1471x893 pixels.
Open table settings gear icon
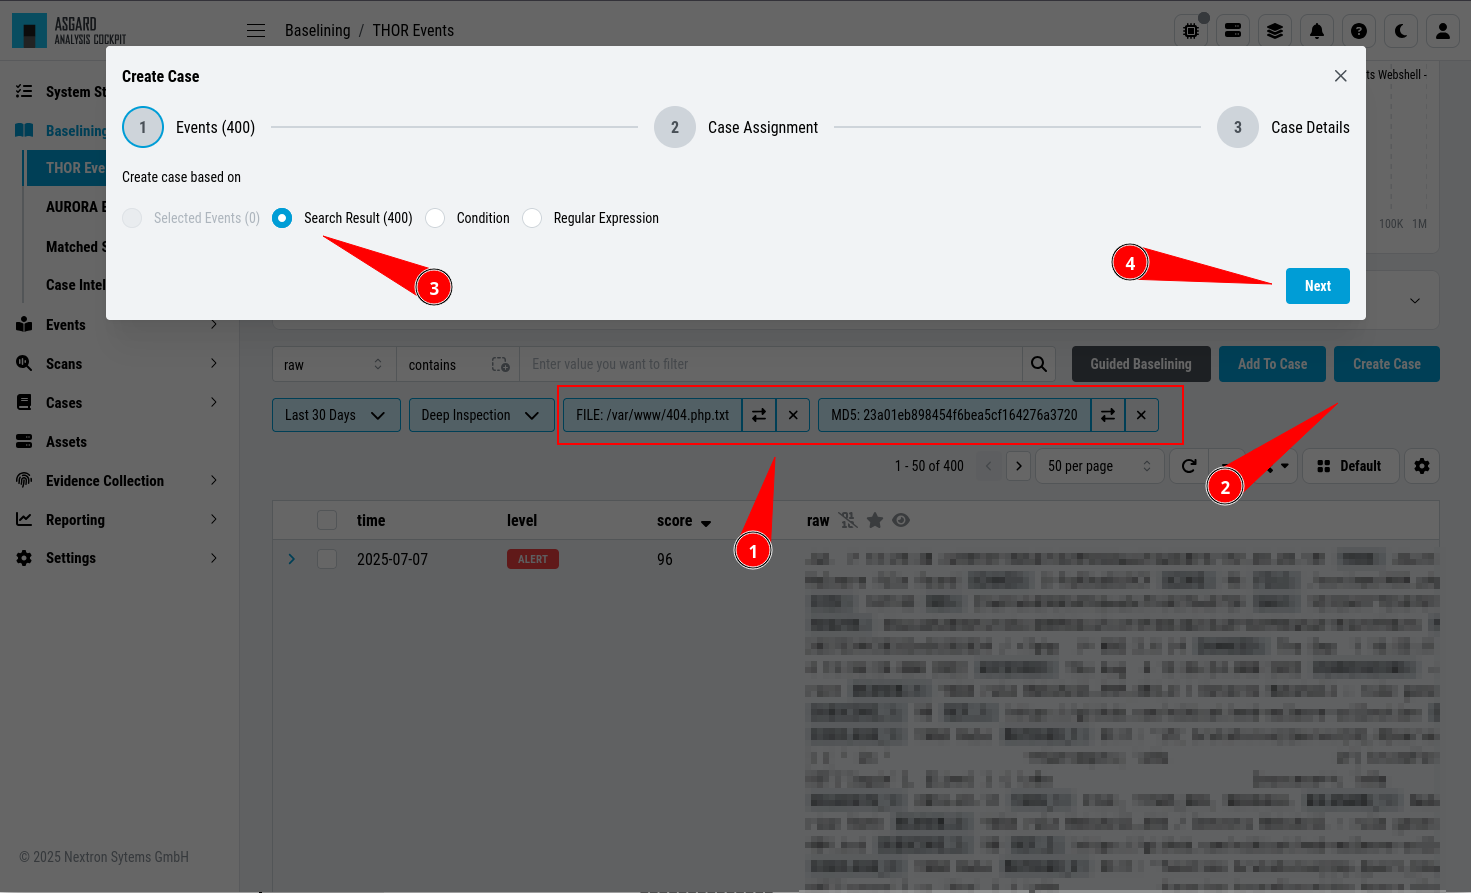coord(1422,466)
